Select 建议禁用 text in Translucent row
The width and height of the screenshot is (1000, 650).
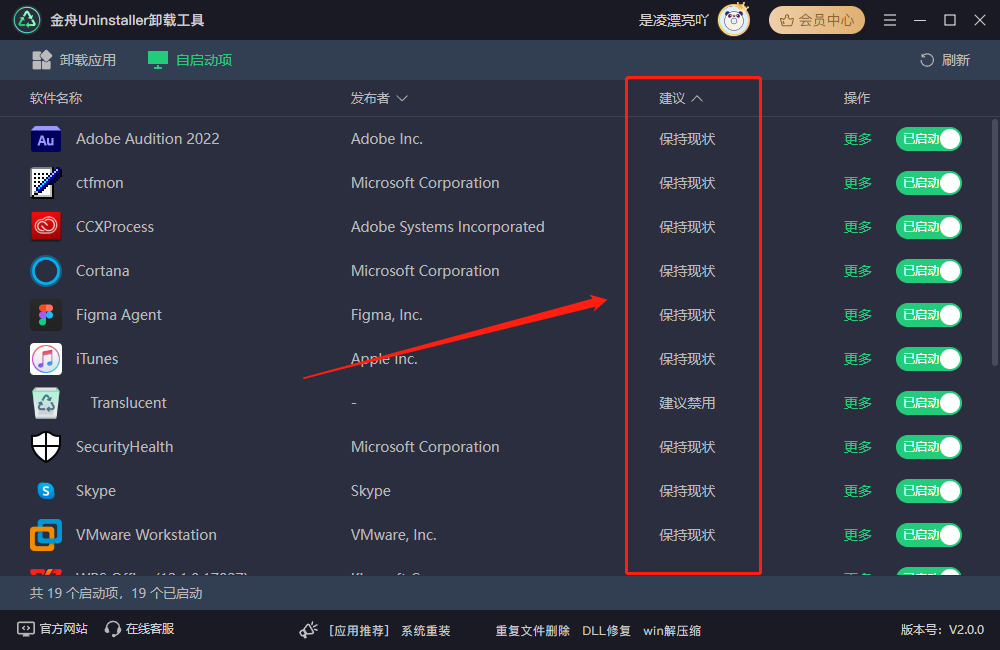687,403
